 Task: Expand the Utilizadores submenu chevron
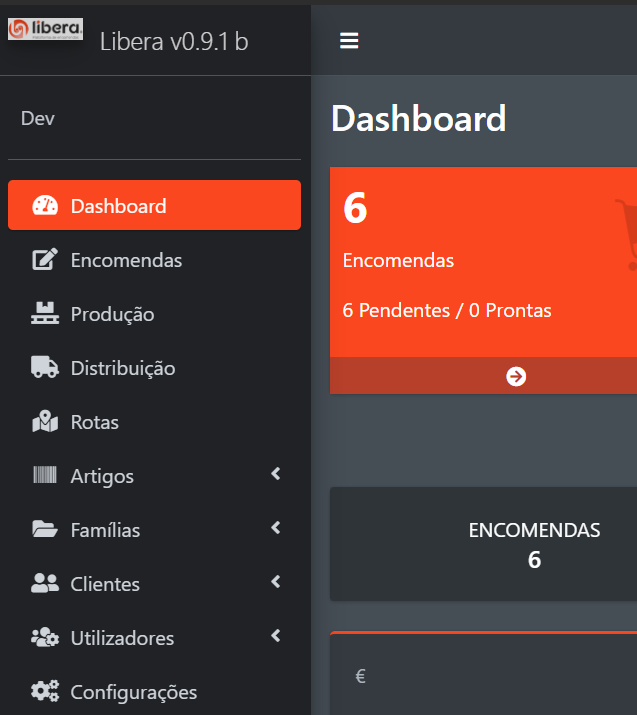pyautogui.click(x=276, y=637)
